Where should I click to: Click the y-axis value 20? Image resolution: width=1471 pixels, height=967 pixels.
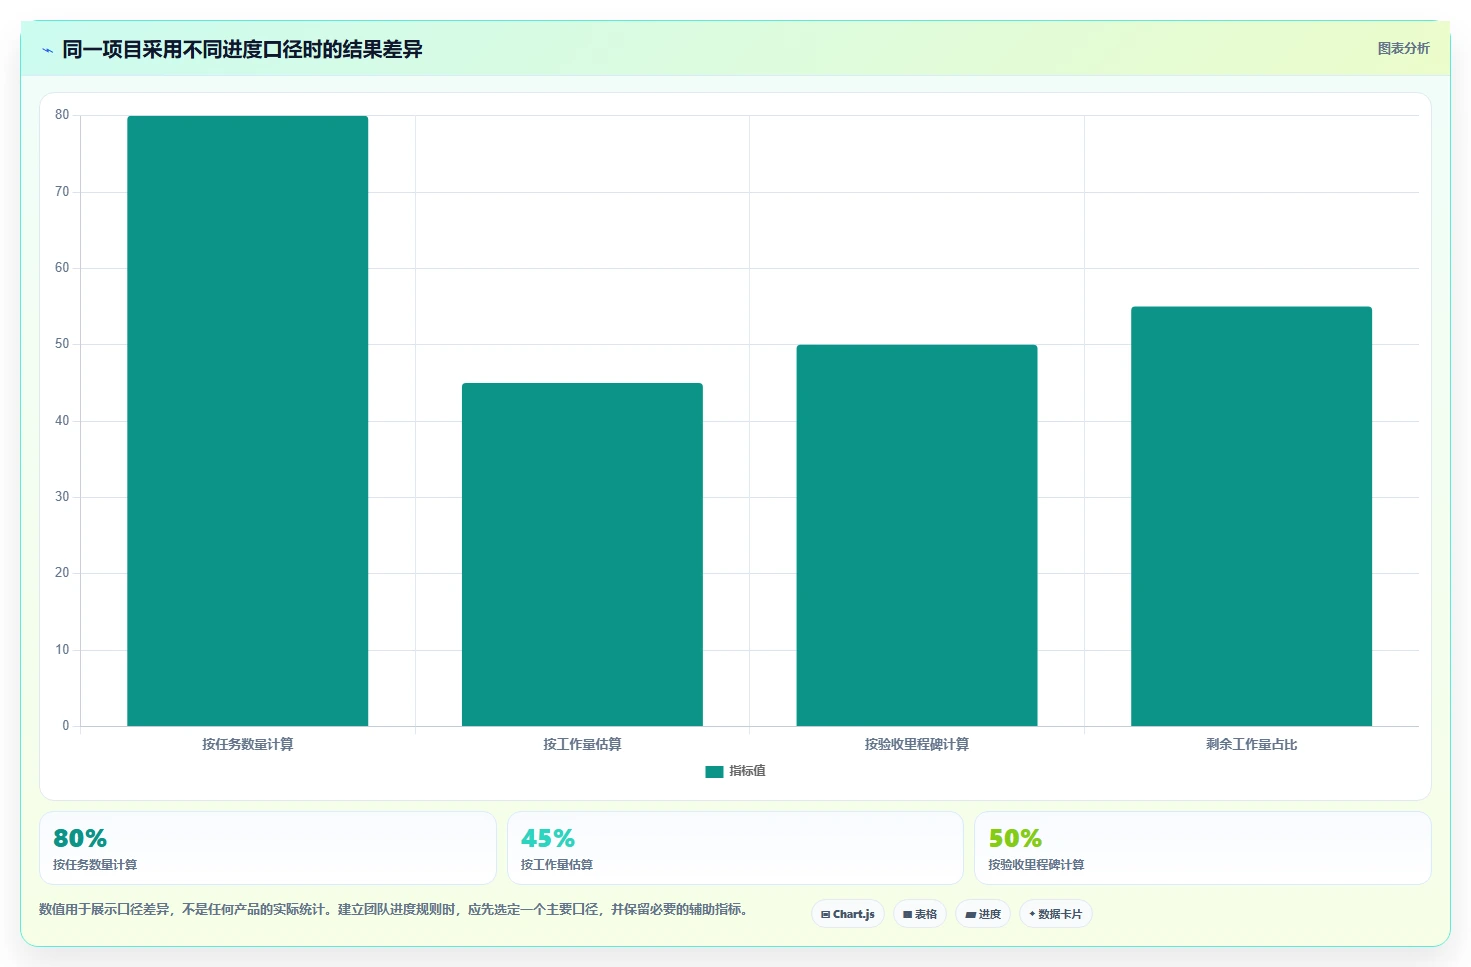tap(62, 573)
